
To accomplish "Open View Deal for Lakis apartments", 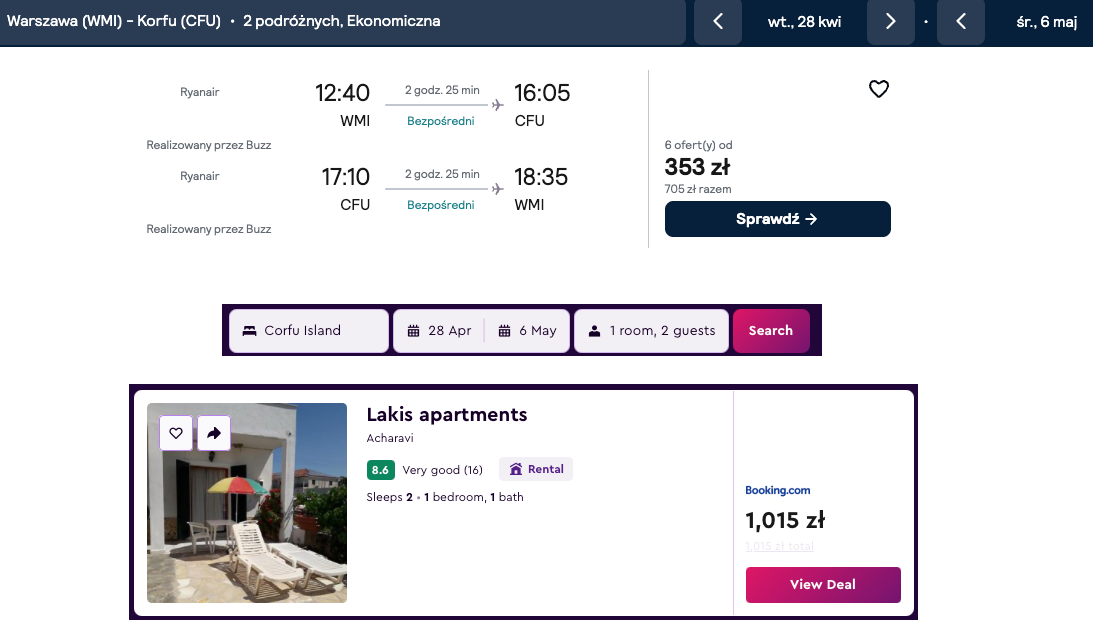I will (822, 585).
